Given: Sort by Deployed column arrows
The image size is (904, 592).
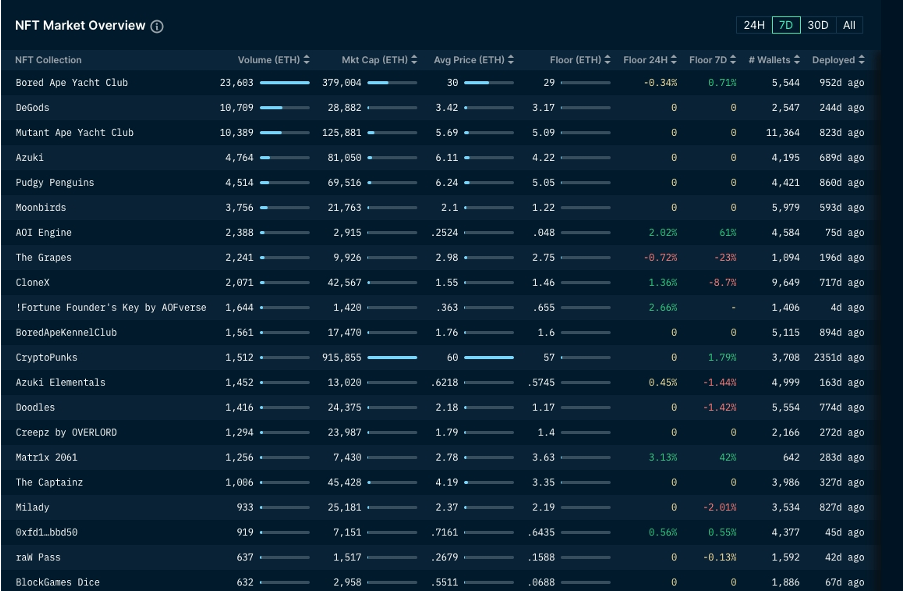Looking at the screenshot, I should click(861, 60).
